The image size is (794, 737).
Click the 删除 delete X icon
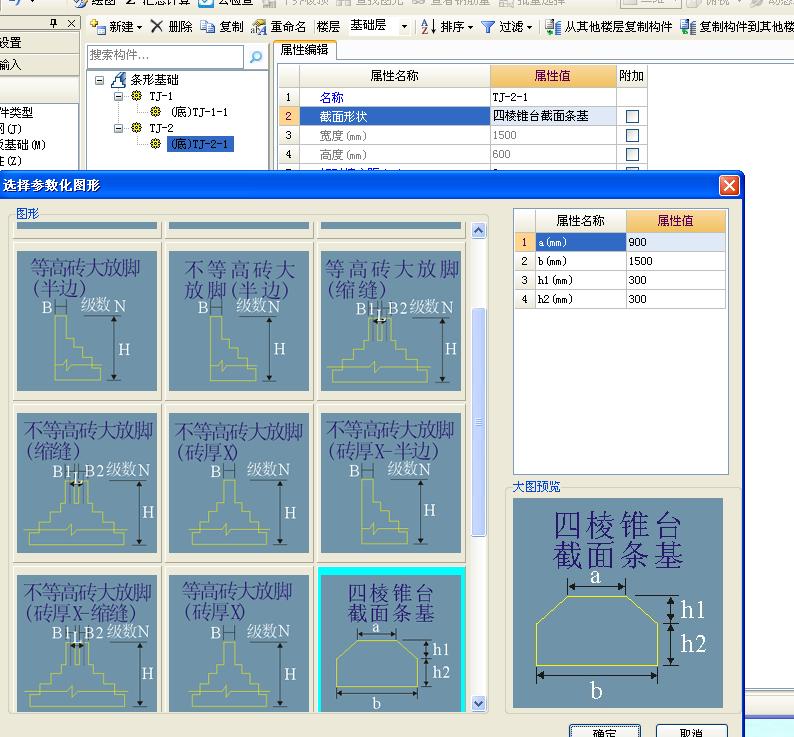tap(157, 26)
